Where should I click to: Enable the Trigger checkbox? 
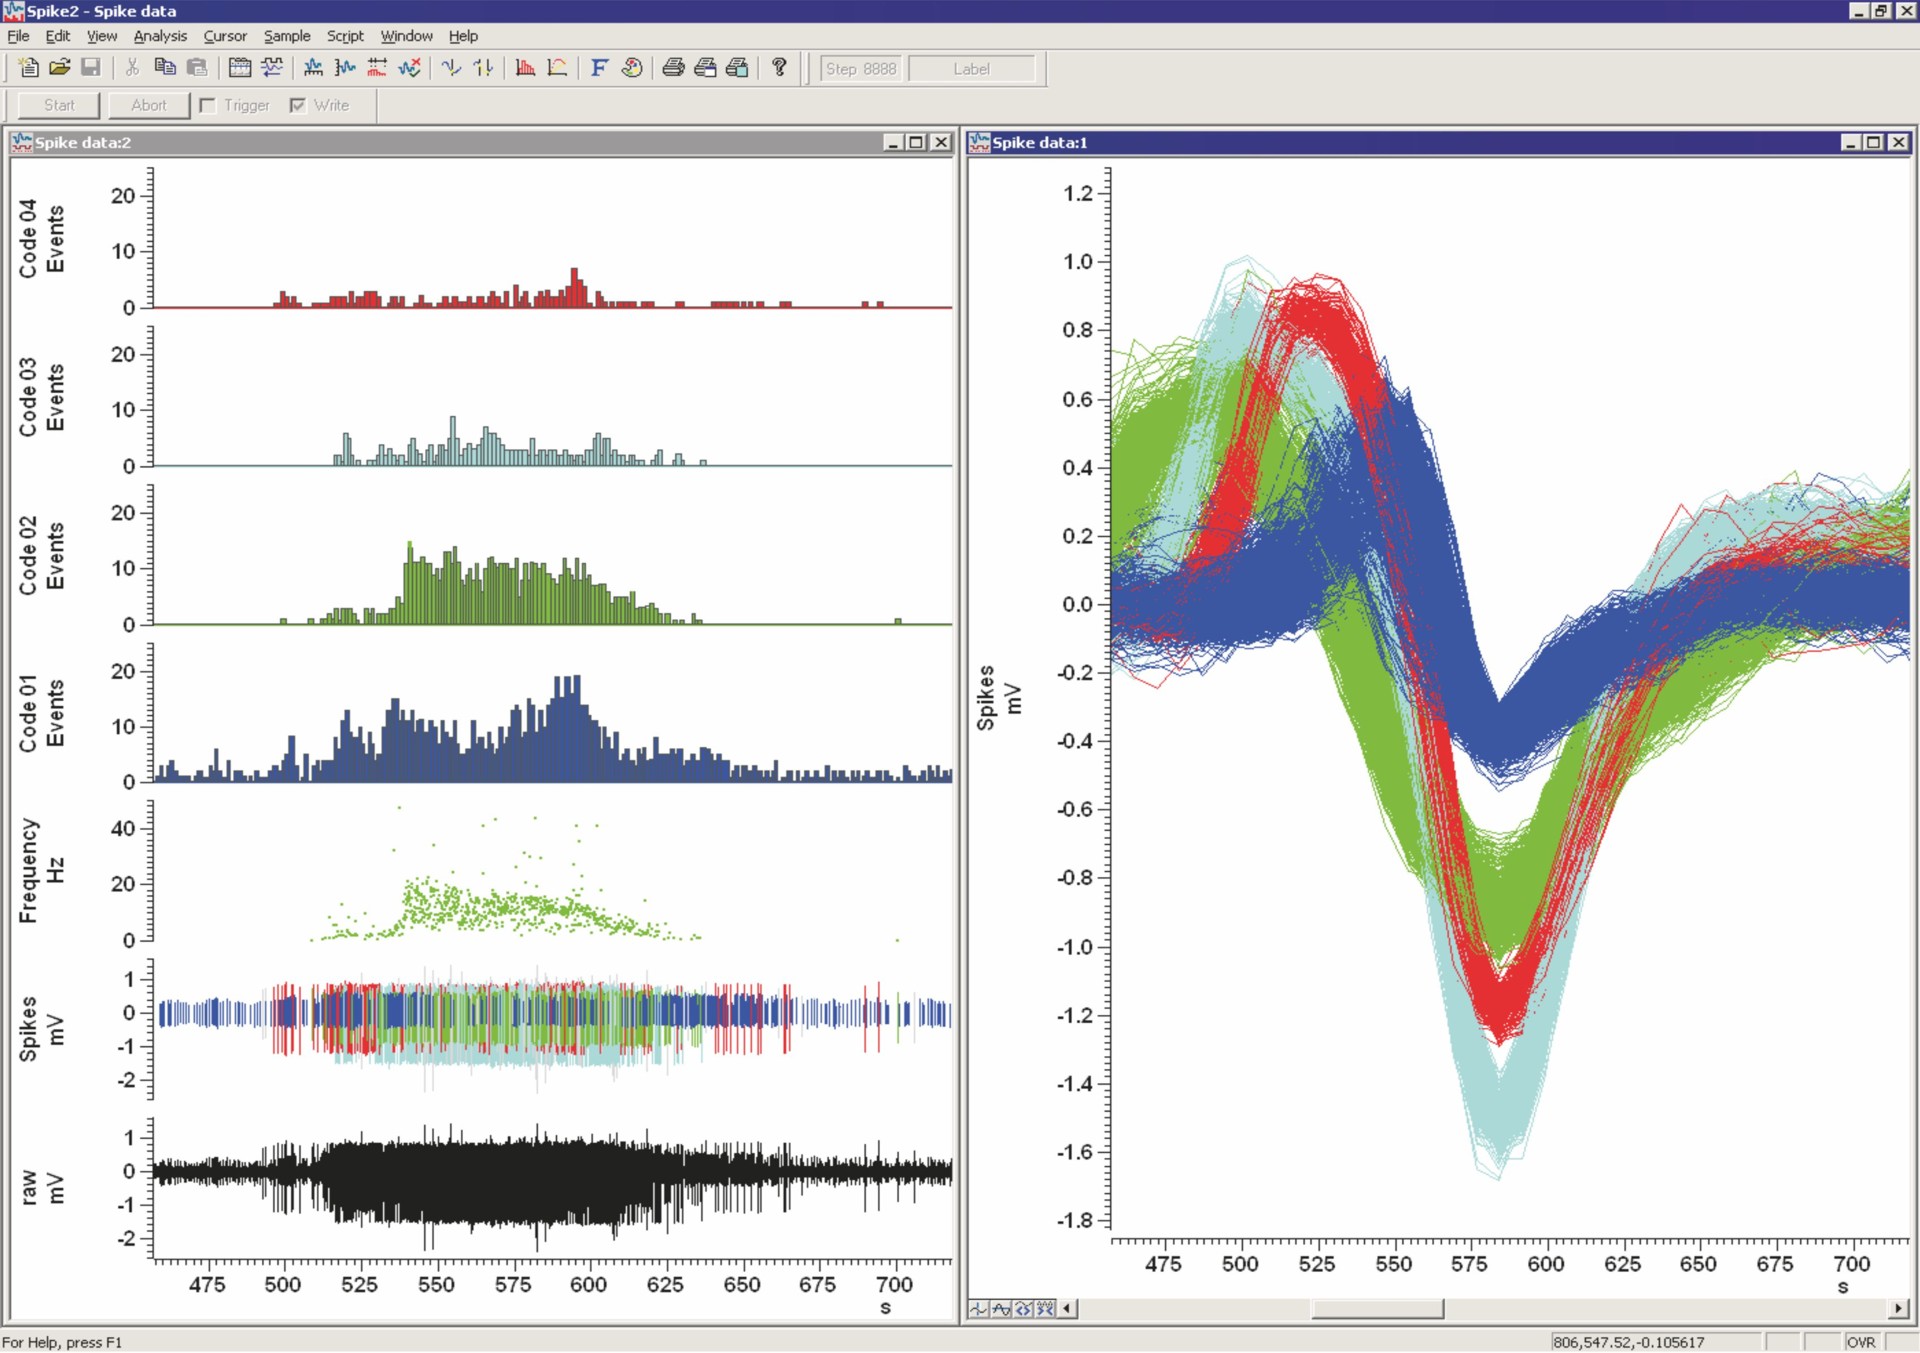coord(206,105)
